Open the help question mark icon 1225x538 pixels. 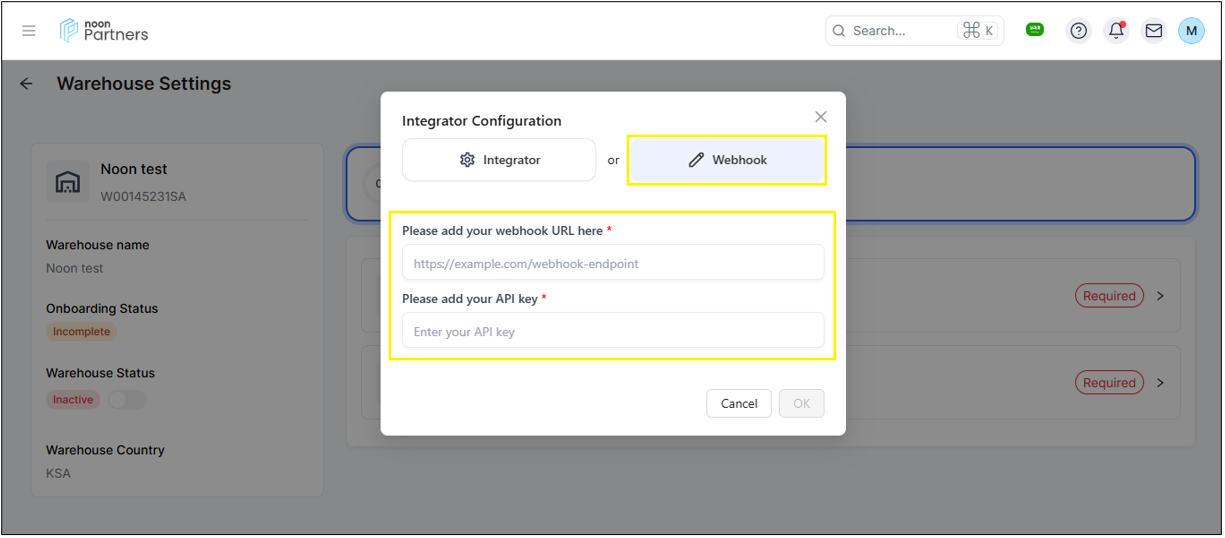click(x=1078, y=31)
